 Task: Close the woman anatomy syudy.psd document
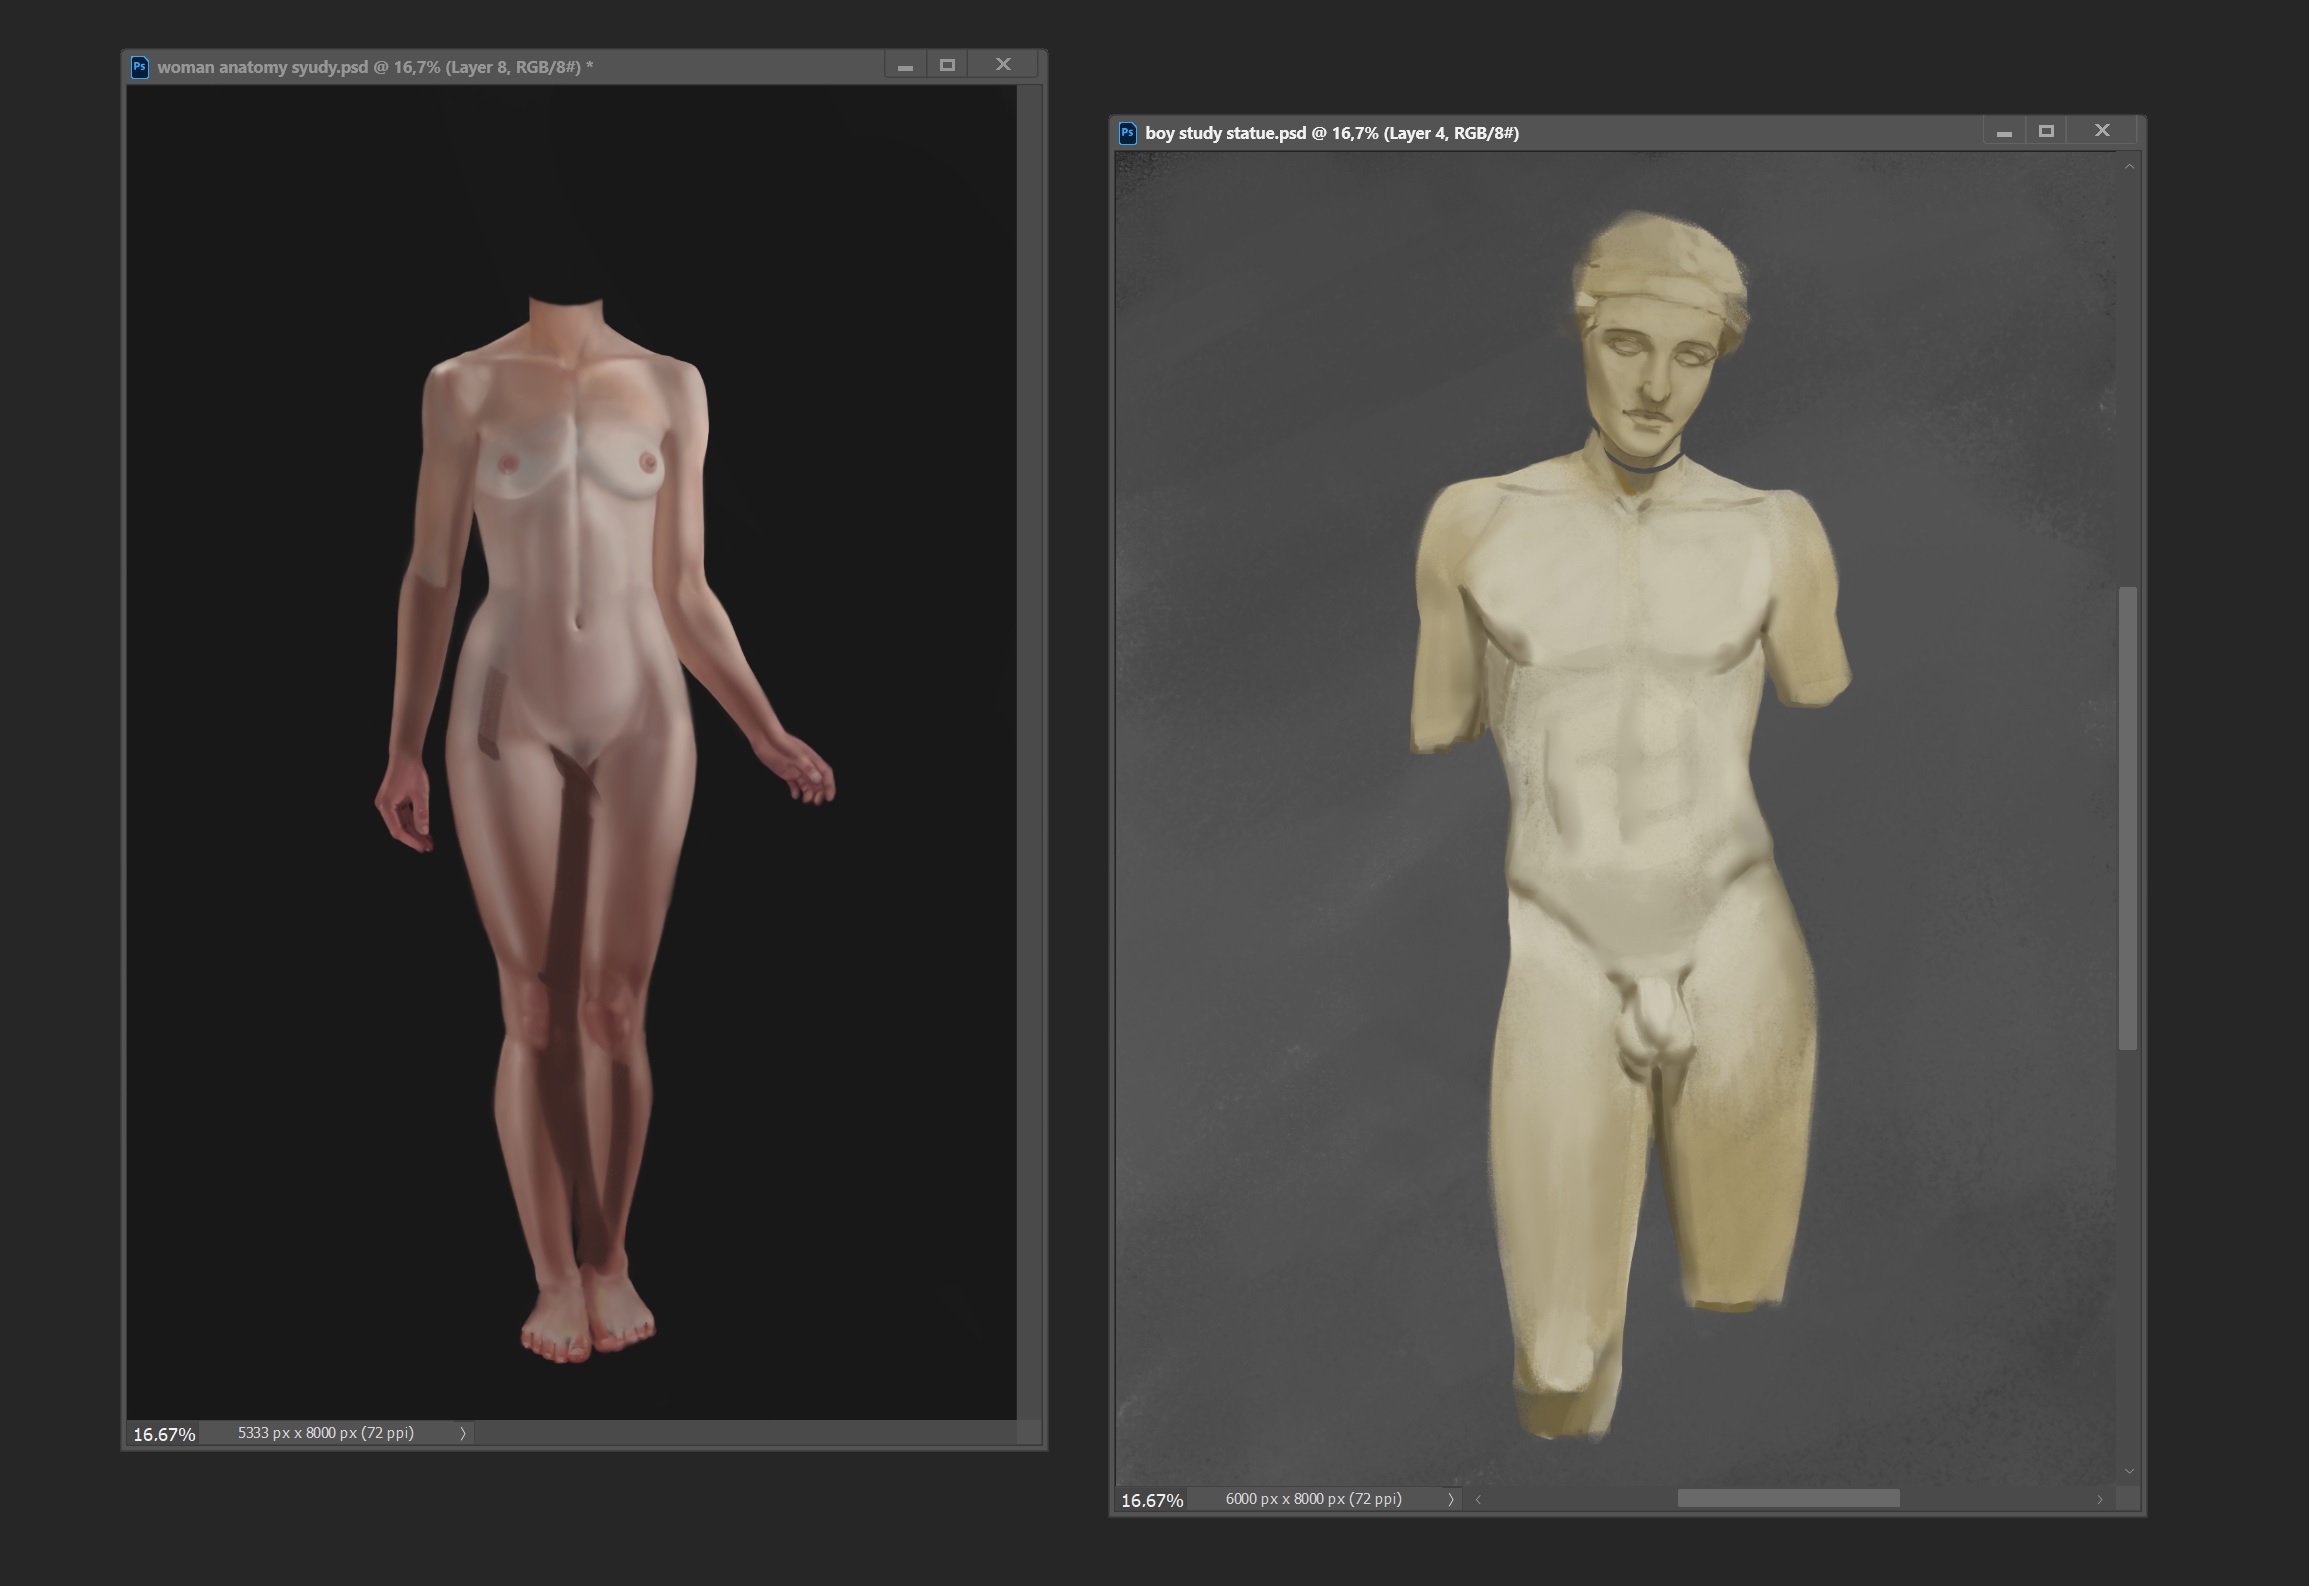tap(1003, 65)
